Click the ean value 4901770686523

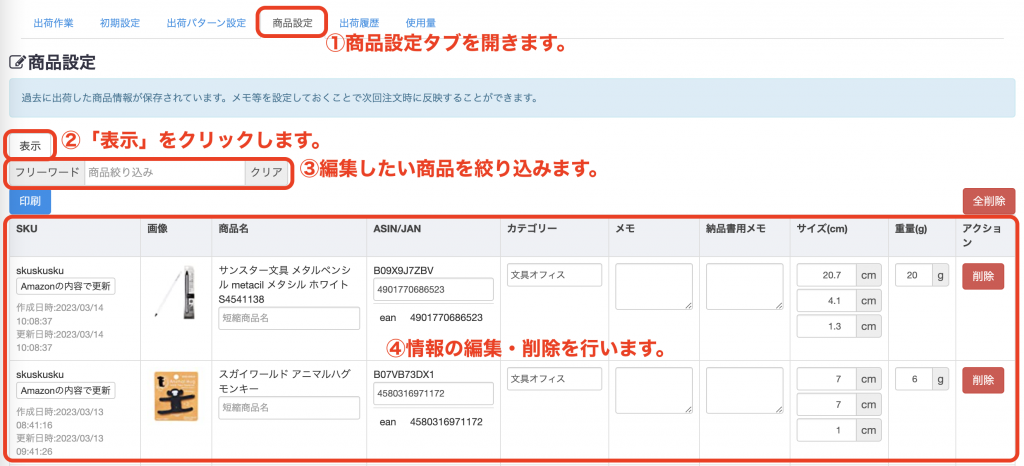point(446,318)
